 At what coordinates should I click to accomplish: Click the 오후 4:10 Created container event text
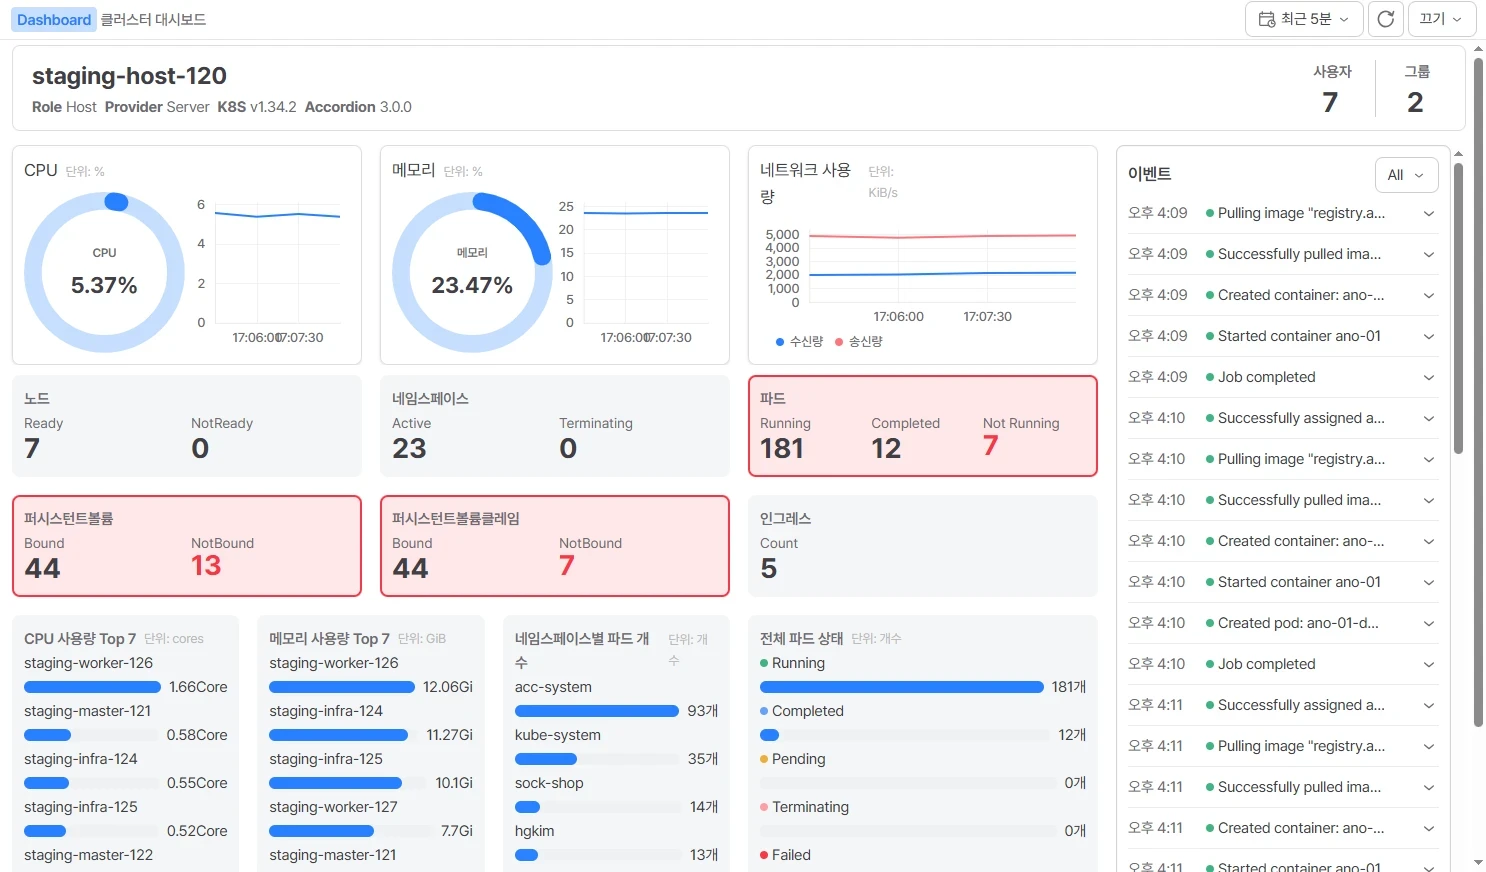tap(1301, 541)
